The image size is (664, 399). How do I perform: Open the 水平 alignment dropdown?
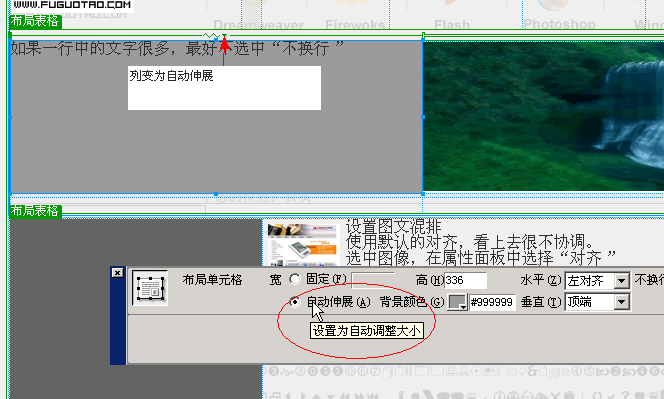tap(597, 280)
